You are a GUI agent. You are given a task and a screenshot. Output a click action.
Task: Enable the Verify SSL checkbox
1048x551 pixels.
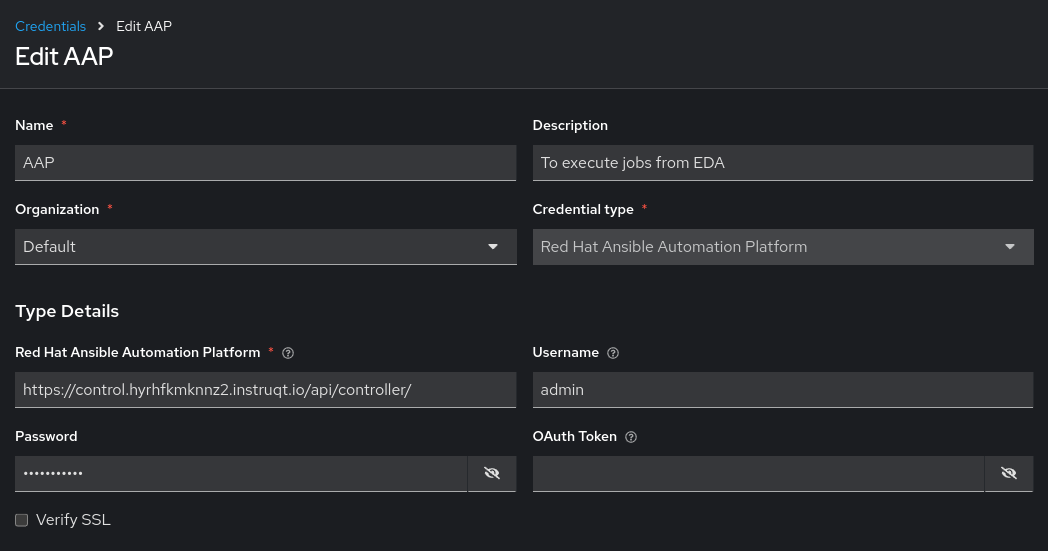click(21, 520)
